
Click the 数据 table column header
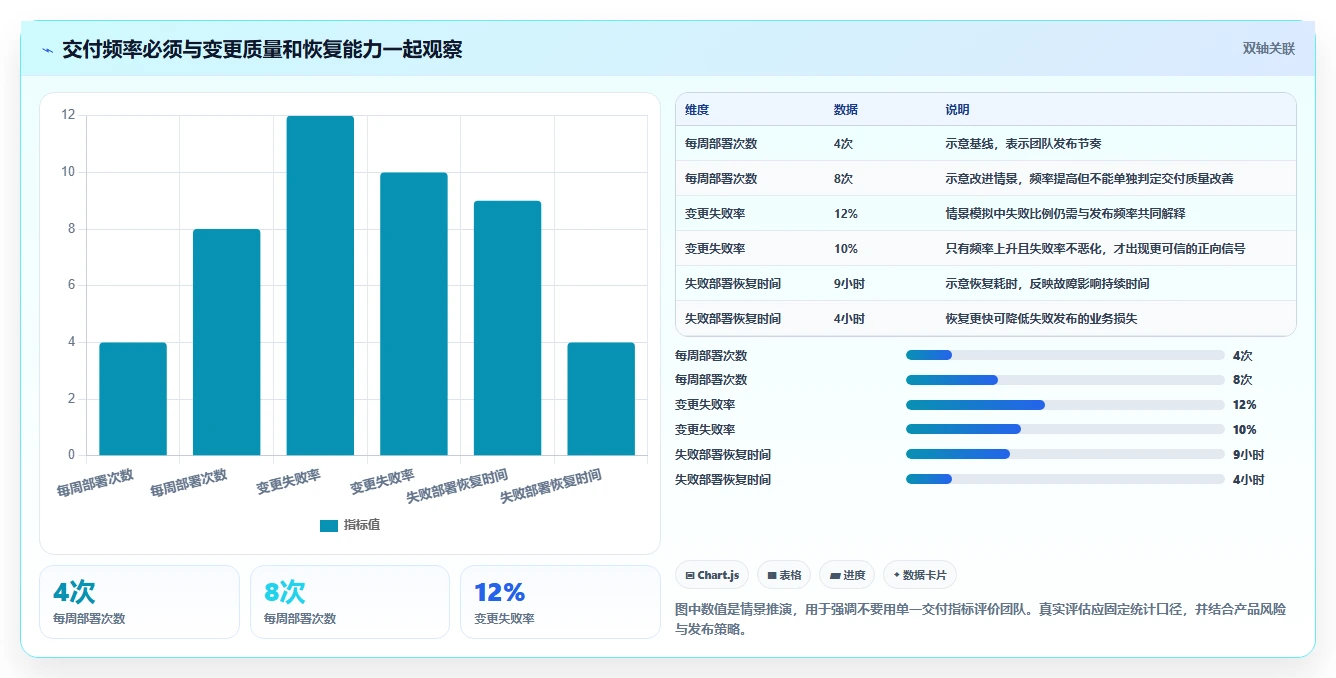point(845,110)
